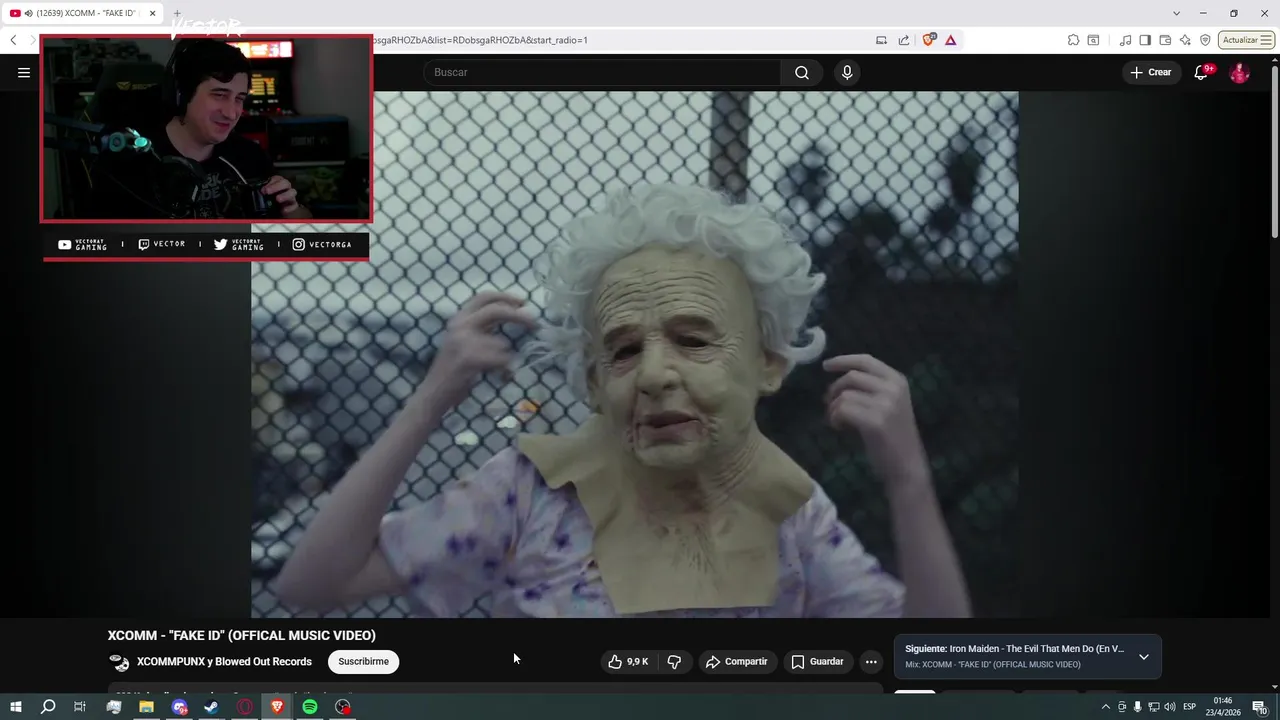Screen dimensions: 1280x720
Task: Click the YouTube search magnifier button
Action: click(802, 72)
